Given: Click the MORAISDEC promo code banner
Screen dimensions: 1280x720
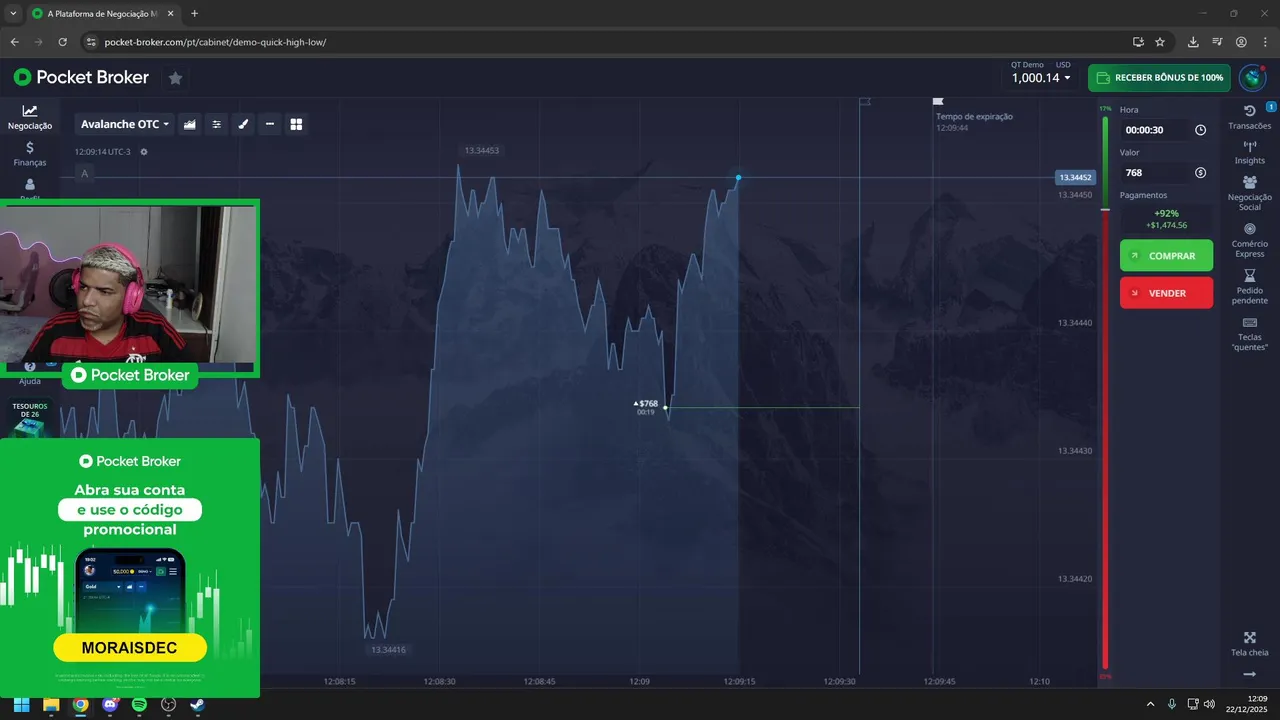Looking at the screenshot, I should (130, 647).
